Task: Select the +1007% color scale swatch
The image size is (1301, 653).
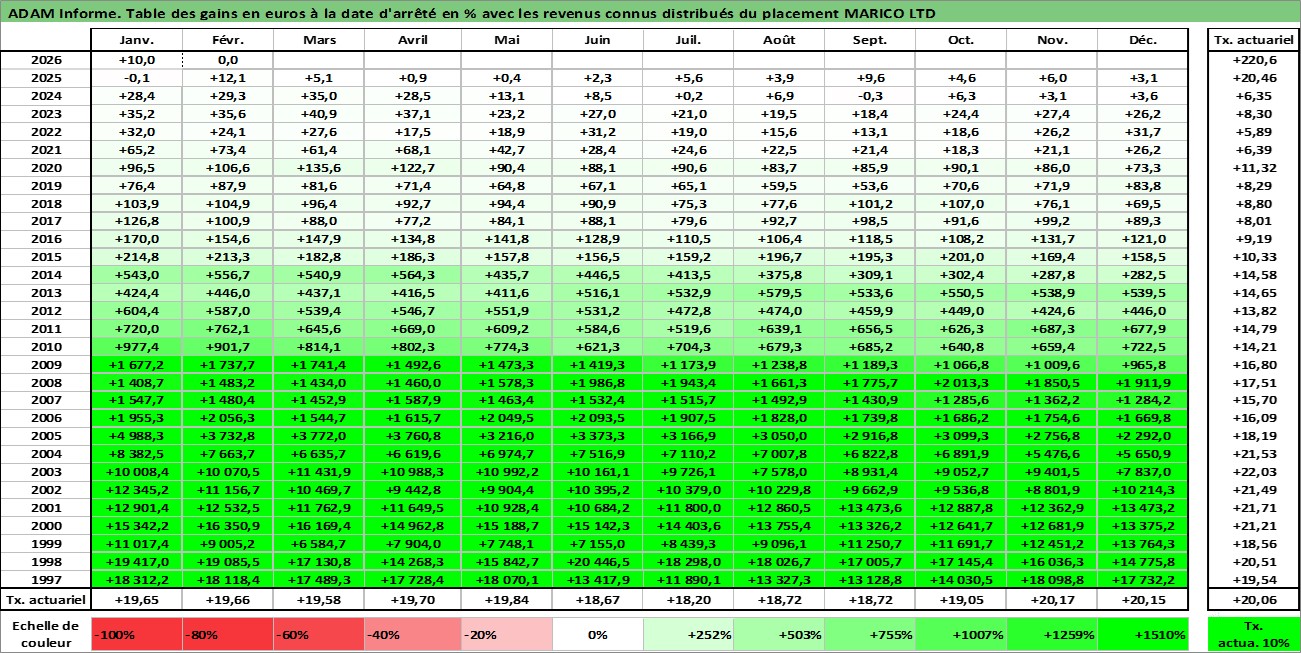Action: [961, 634]
